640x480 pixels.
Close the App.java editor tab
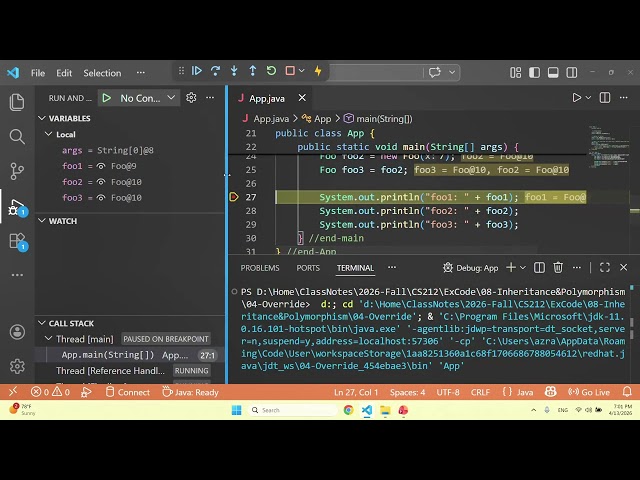(x=302, y=98)
